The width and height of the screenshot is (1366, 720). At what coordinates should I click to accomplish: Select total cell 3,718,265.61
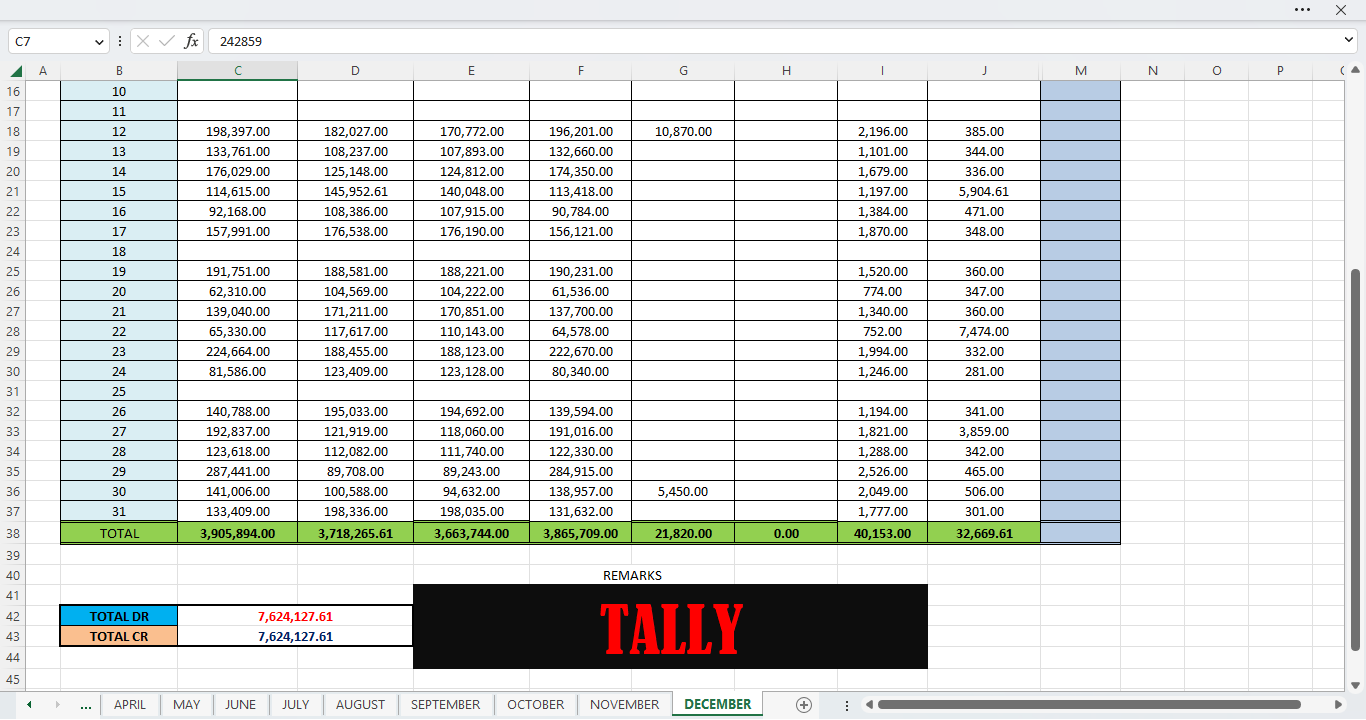(x=355, y=533)
